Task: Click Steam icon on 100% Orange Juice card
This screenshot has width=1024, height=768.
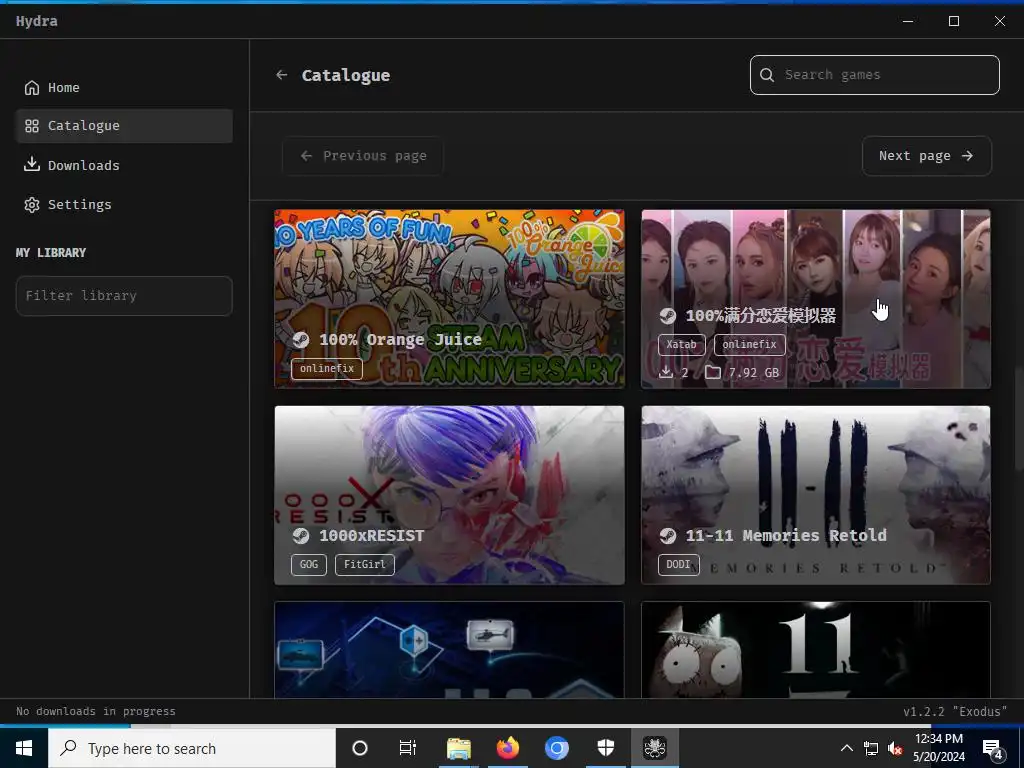Action: (300, 340)
